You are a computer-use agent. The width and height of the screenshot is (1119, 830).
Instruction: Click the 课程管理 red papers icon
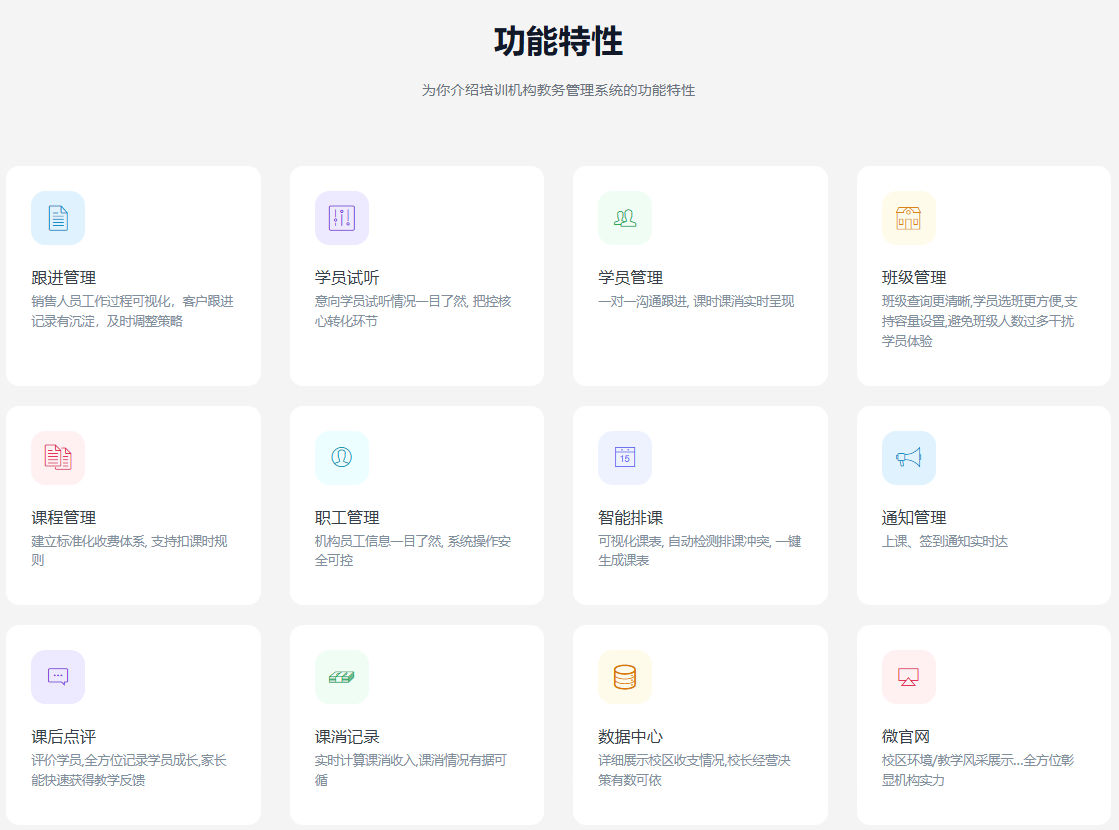pyautogui.click(x=58, y=458)
